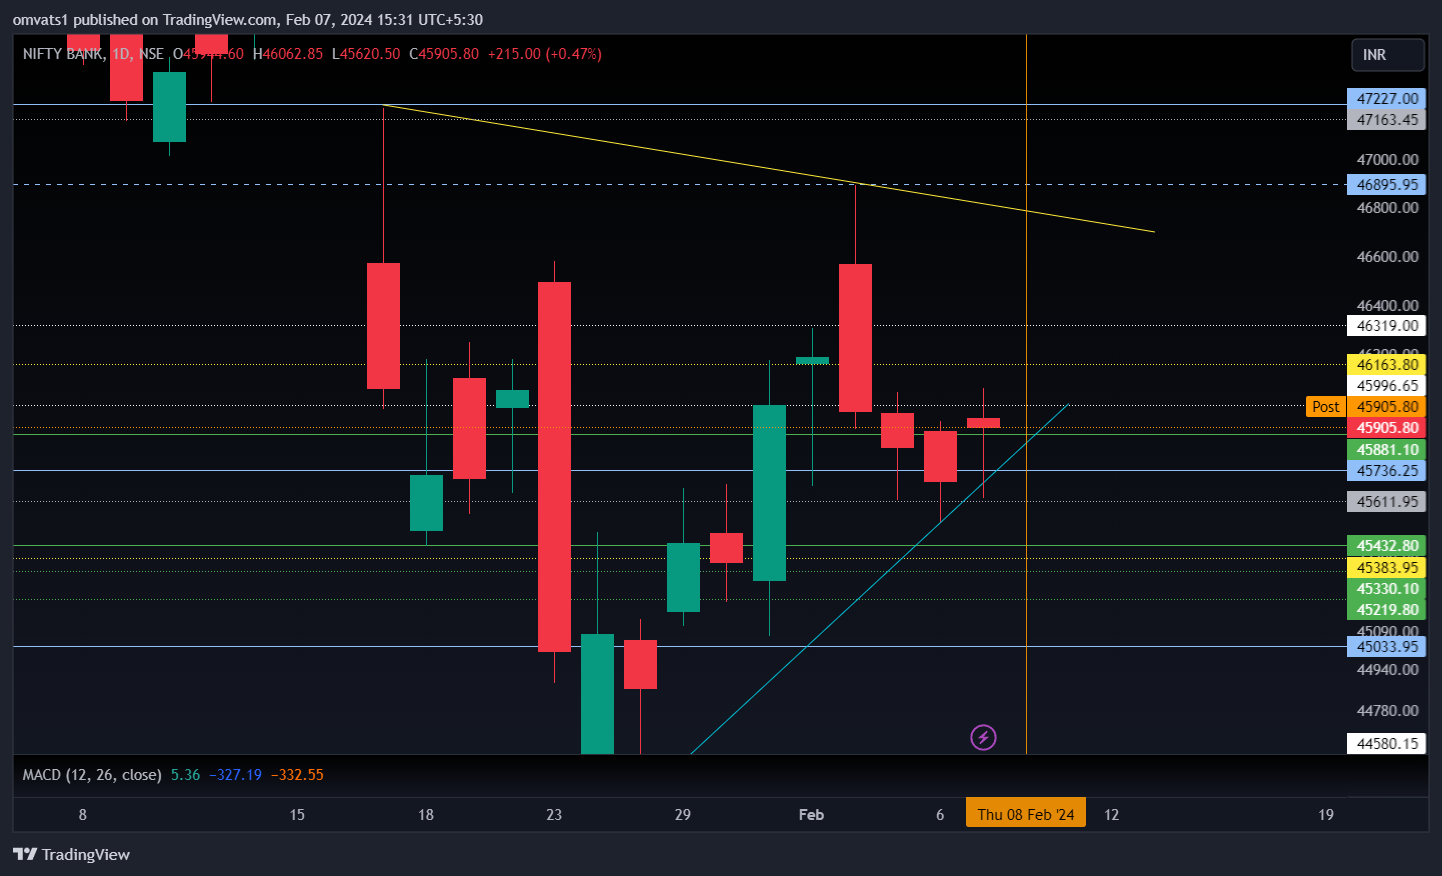Click the green 45330.10 price label
This screenshot has height=876, width=1442.
(x=1387, y=588)
